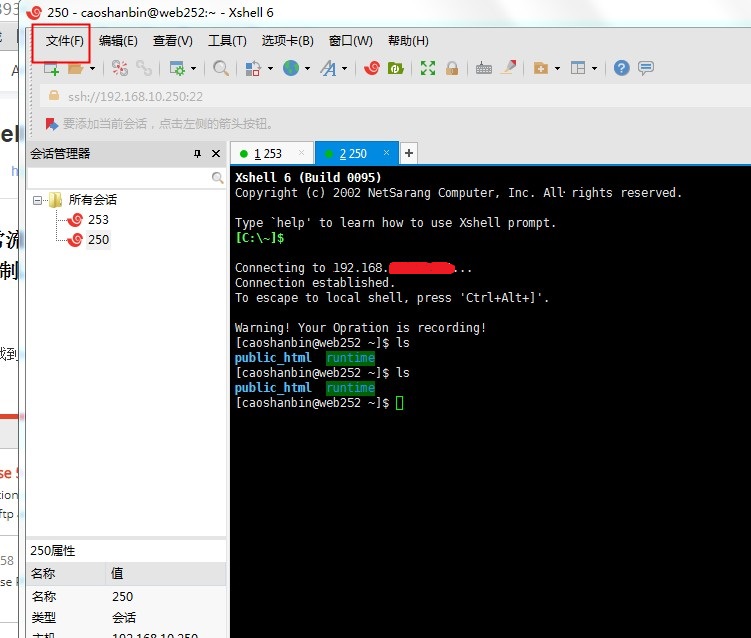Open the 查看(V) menu
Screen dimensions: 751x638
(172, 41)
